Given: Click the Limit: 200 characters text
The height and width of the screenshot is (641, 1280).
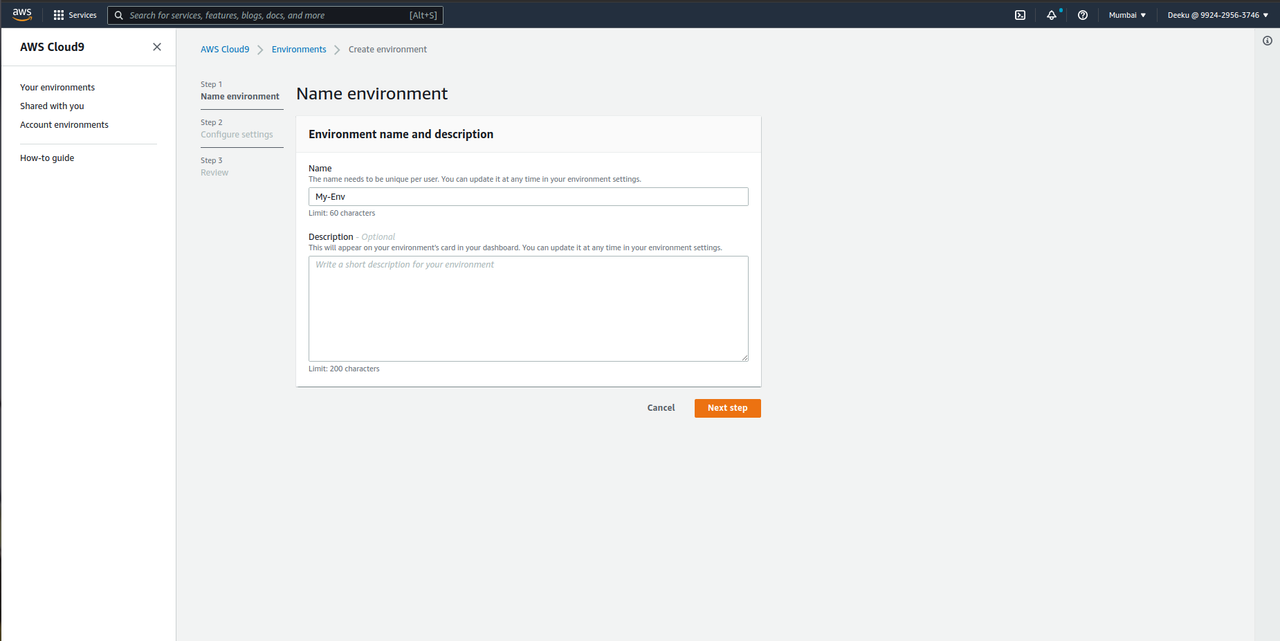Looking at the screenshot, I should click(x=344, y=369).
